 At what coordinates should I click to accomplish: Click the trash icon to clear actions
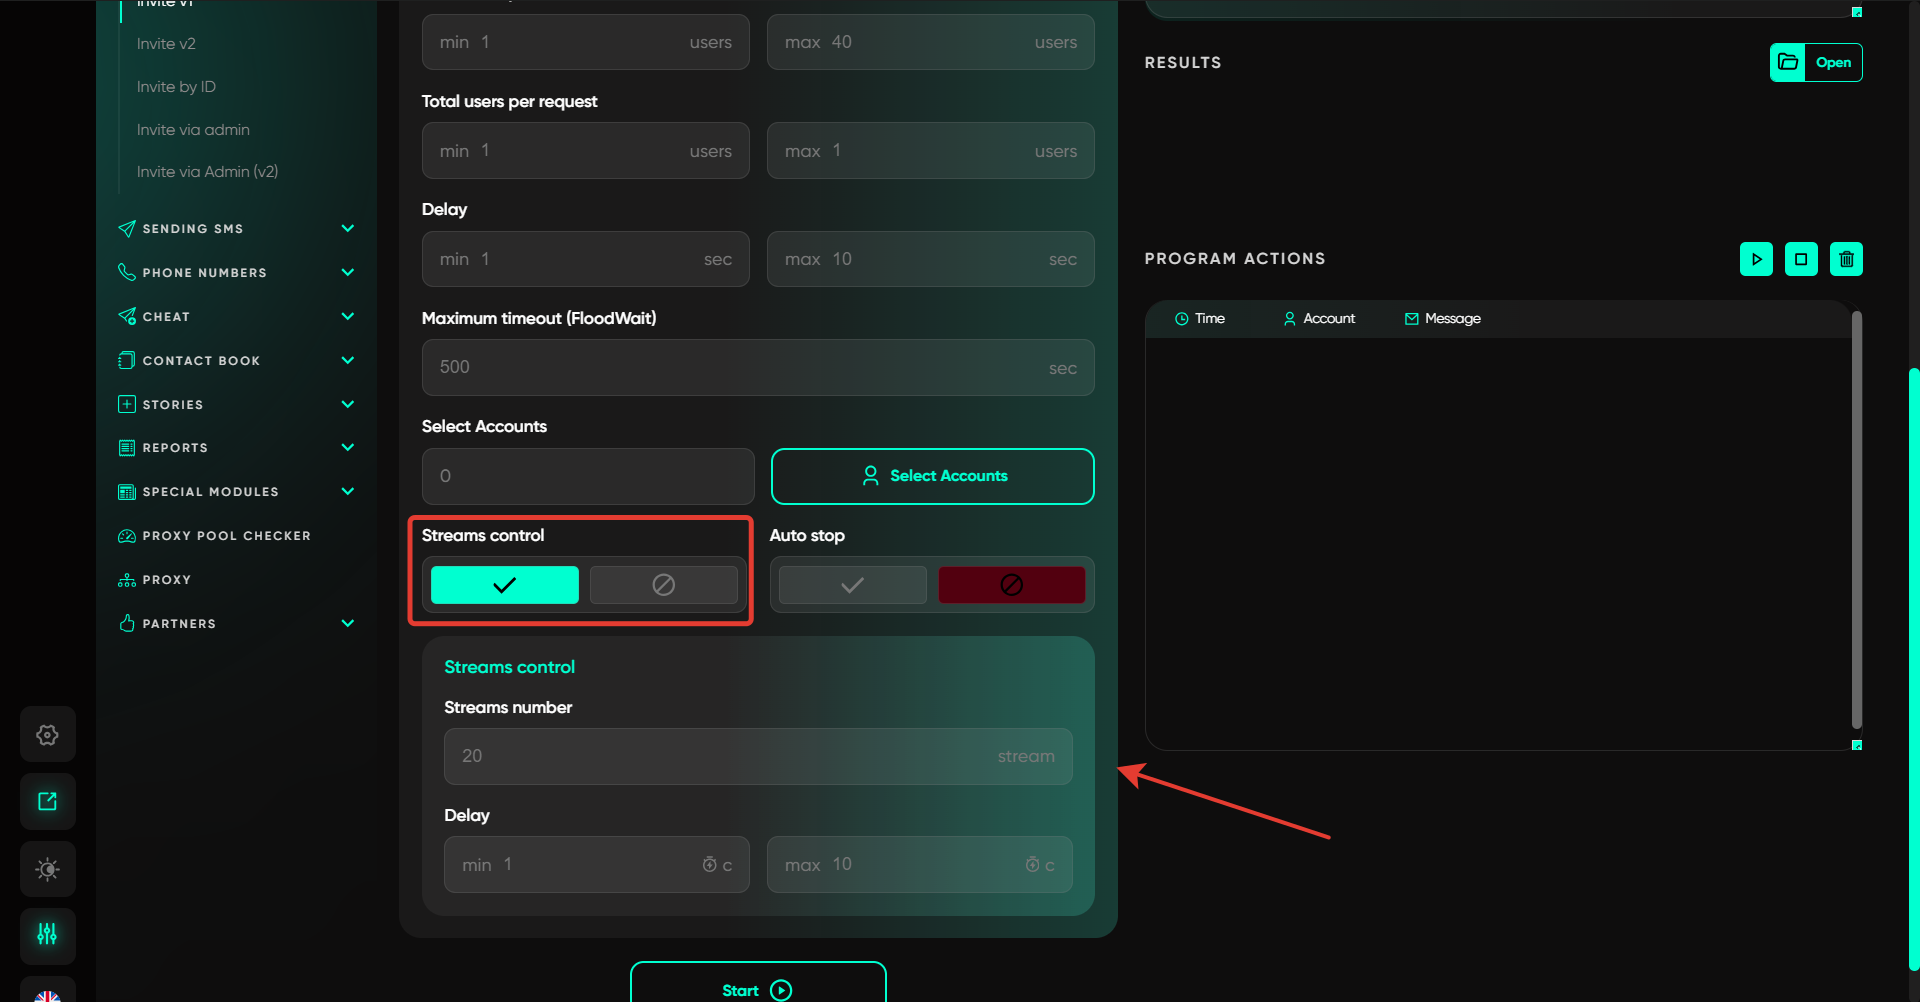tap(1846, 259)
